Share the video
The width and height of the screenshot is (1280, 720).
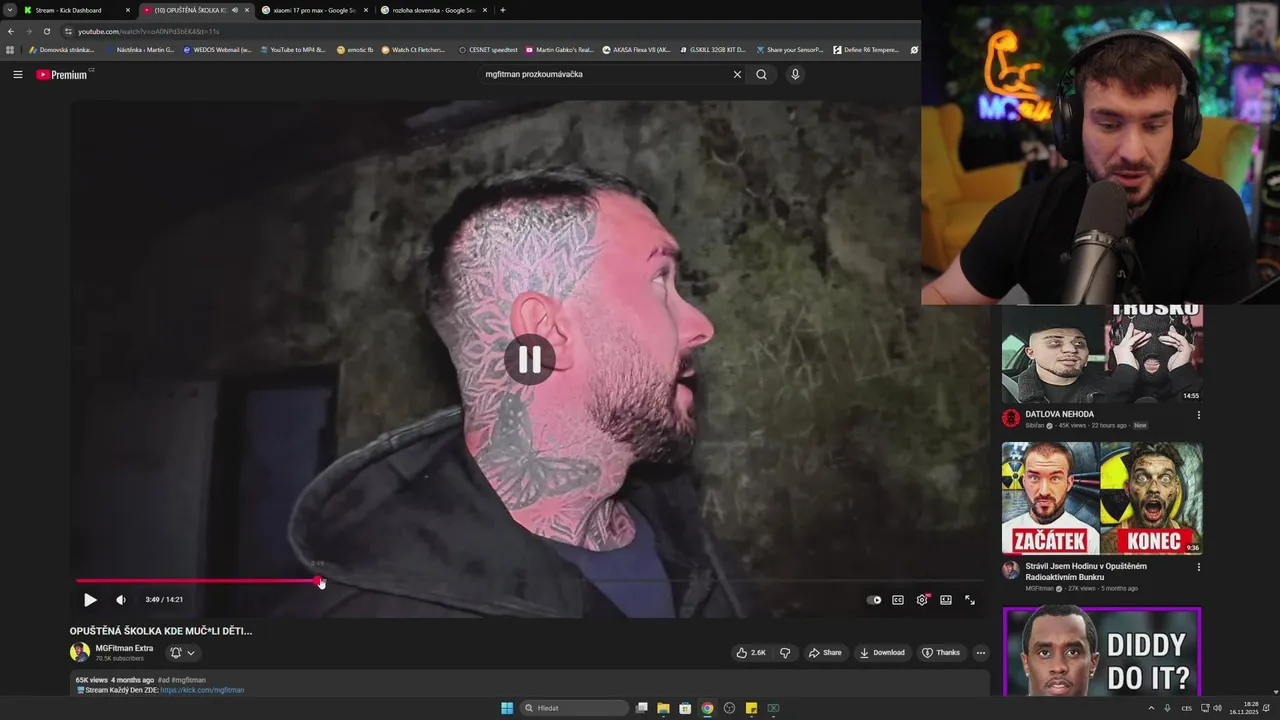coord(825,652)
